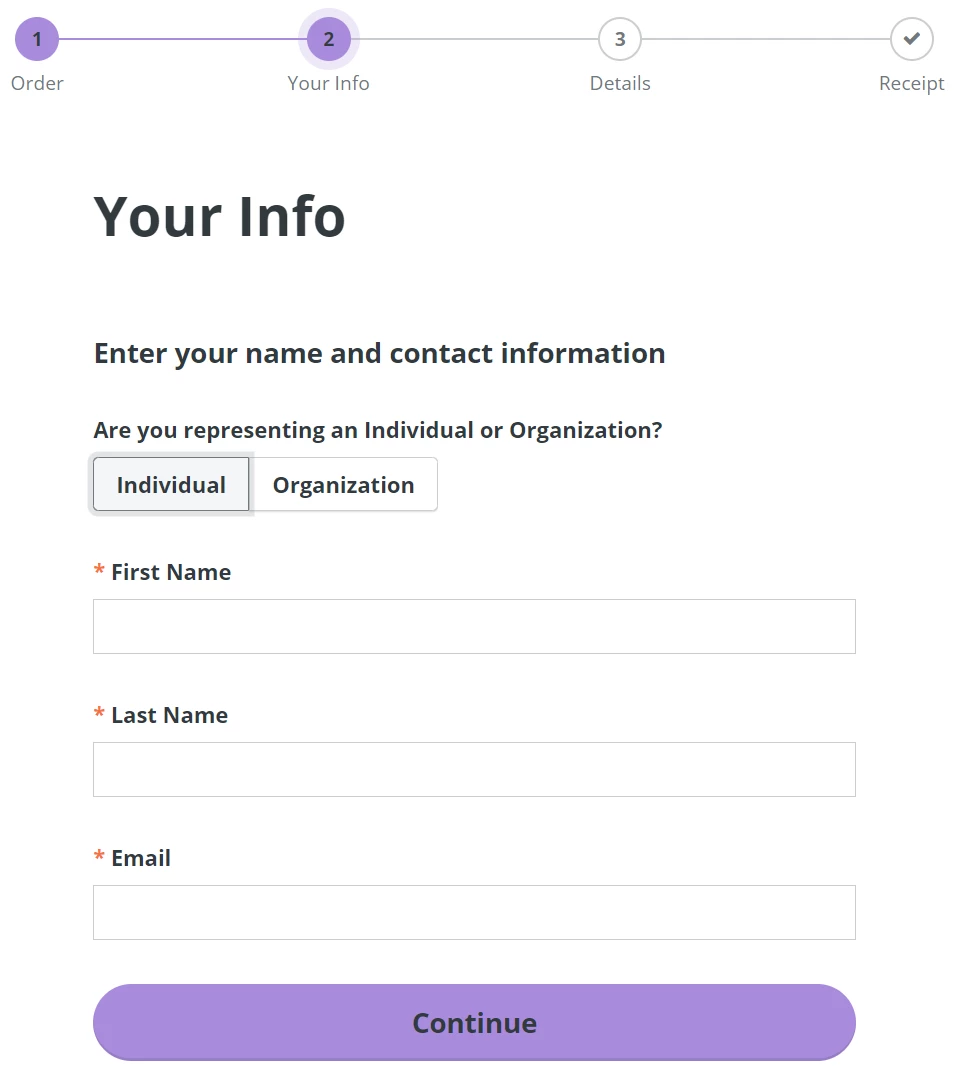Select the highlighted Your Info step indicator
This screenshot has width=955, height=1072.
click(x=328, y=39)
